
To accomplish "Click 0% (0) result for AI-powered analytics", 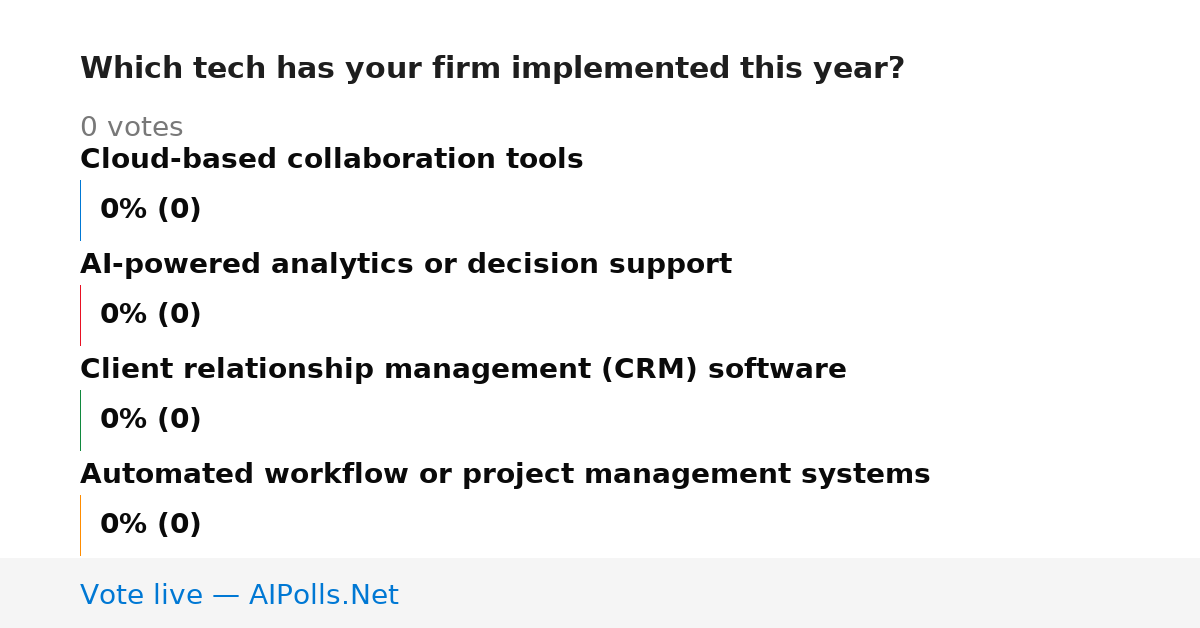I will pos(151,315).
